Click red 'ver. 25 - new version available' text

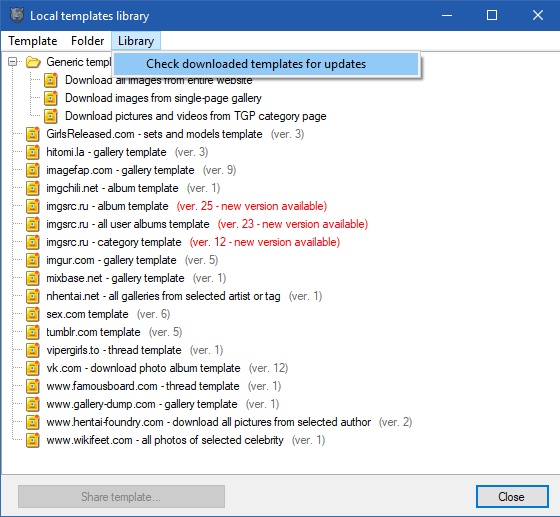[252, 206]
